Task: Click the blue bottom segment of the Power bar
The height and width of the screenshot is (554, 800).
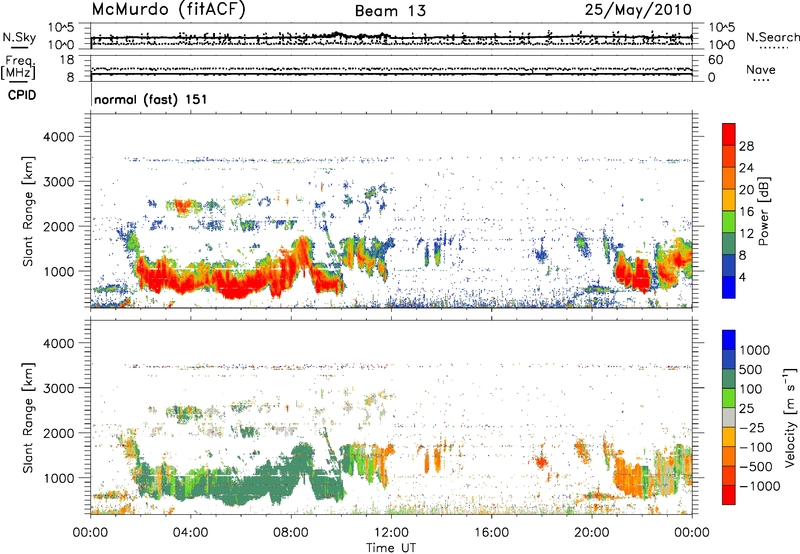Action: (729, 287)
